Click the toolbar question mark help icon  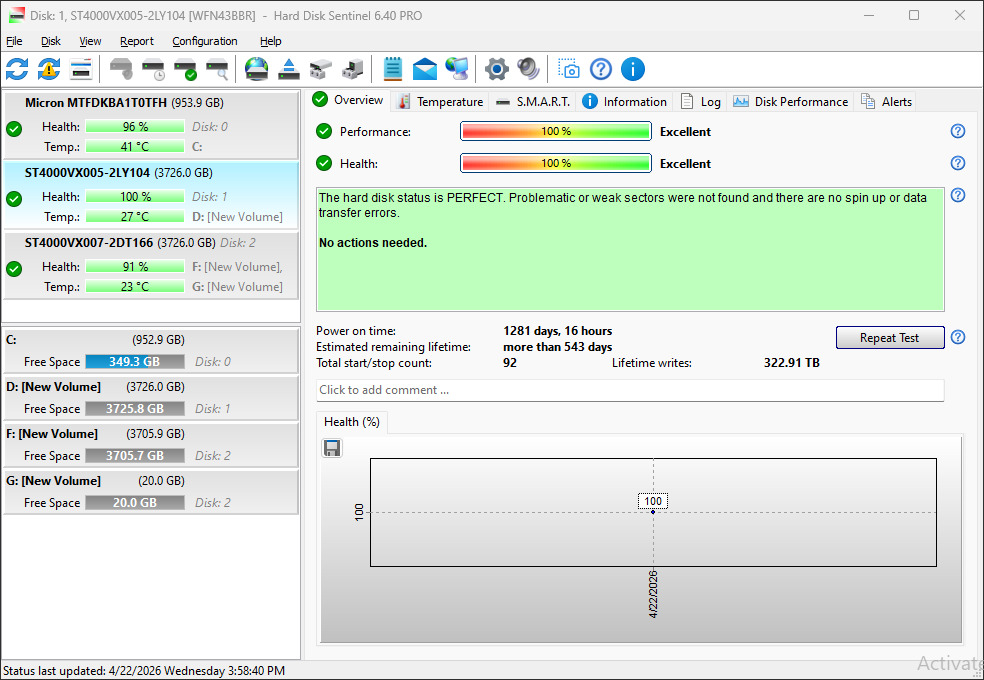coord(601,69)
